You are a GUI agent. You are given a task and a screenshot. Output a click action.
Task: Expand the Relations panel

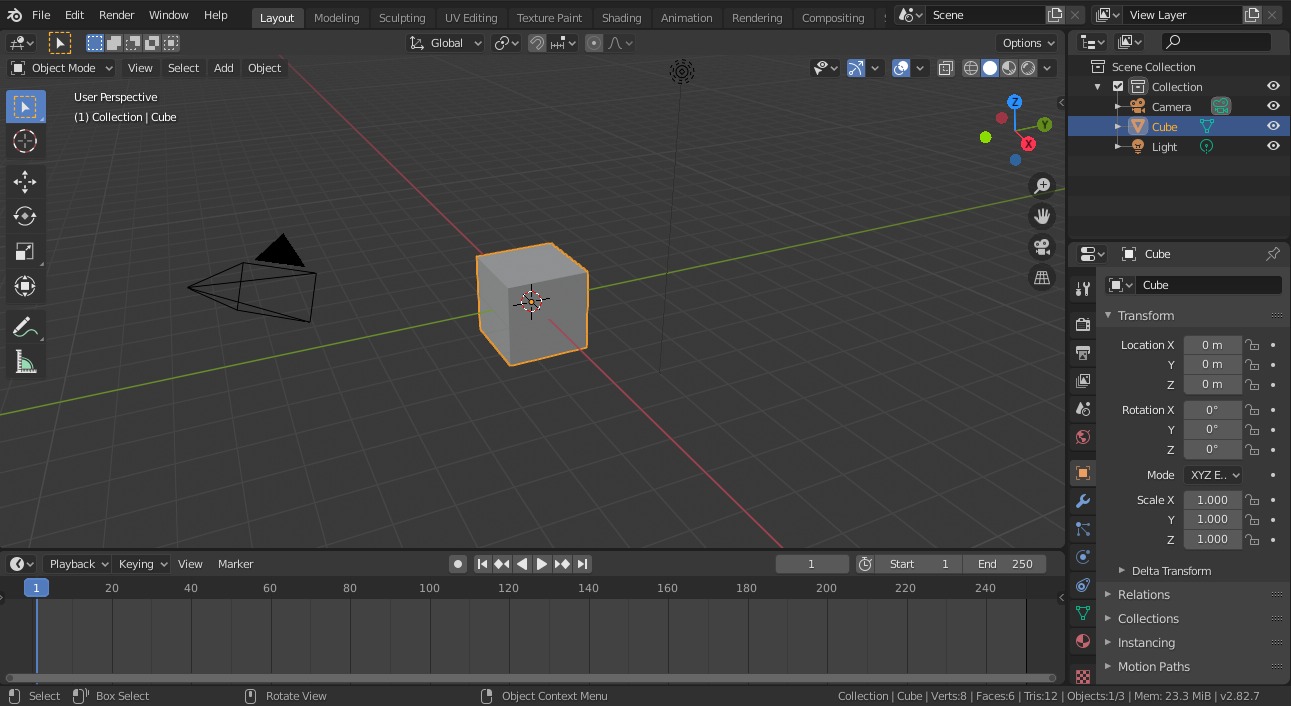tap(1142, 595)
